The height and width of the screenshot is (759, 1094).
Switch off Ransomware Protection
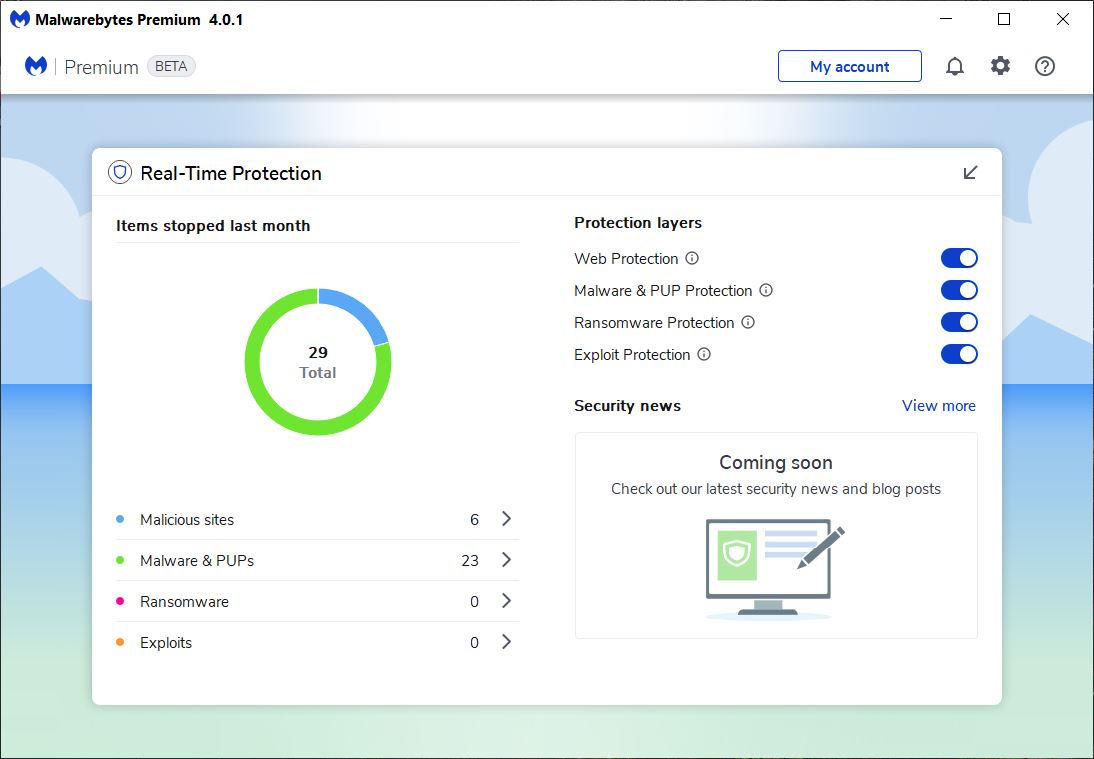pyautogui.click(x=959, y=322)
